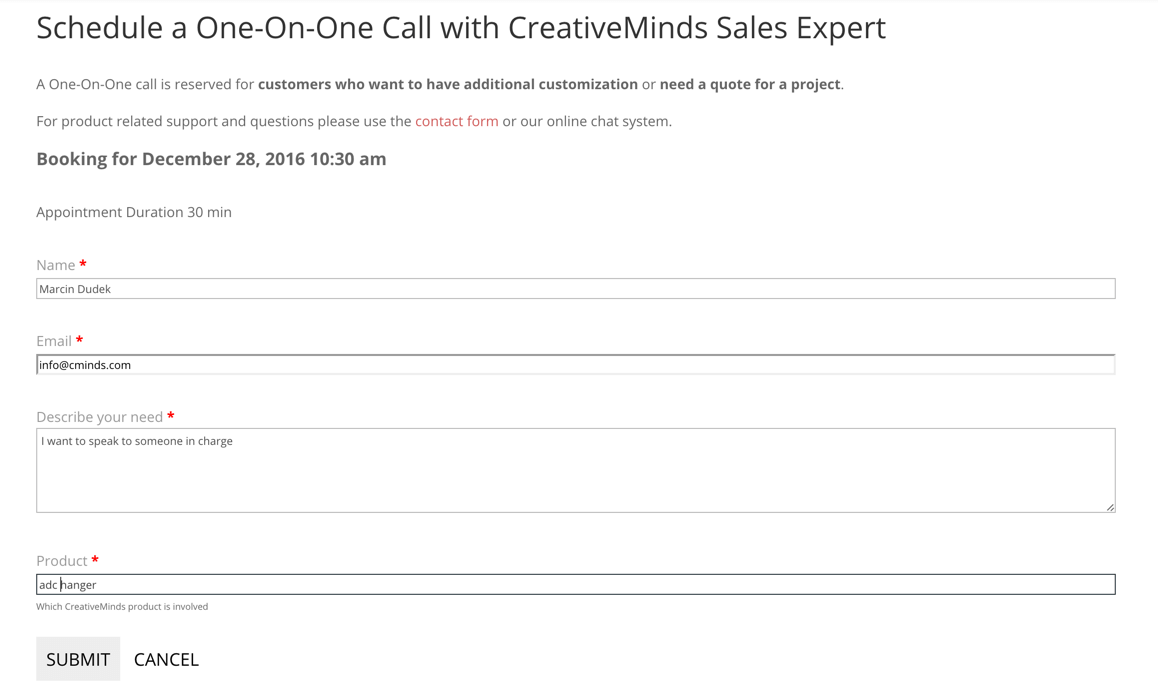Click the CANCEL button

pyautogui.click(x=166, y=660)
